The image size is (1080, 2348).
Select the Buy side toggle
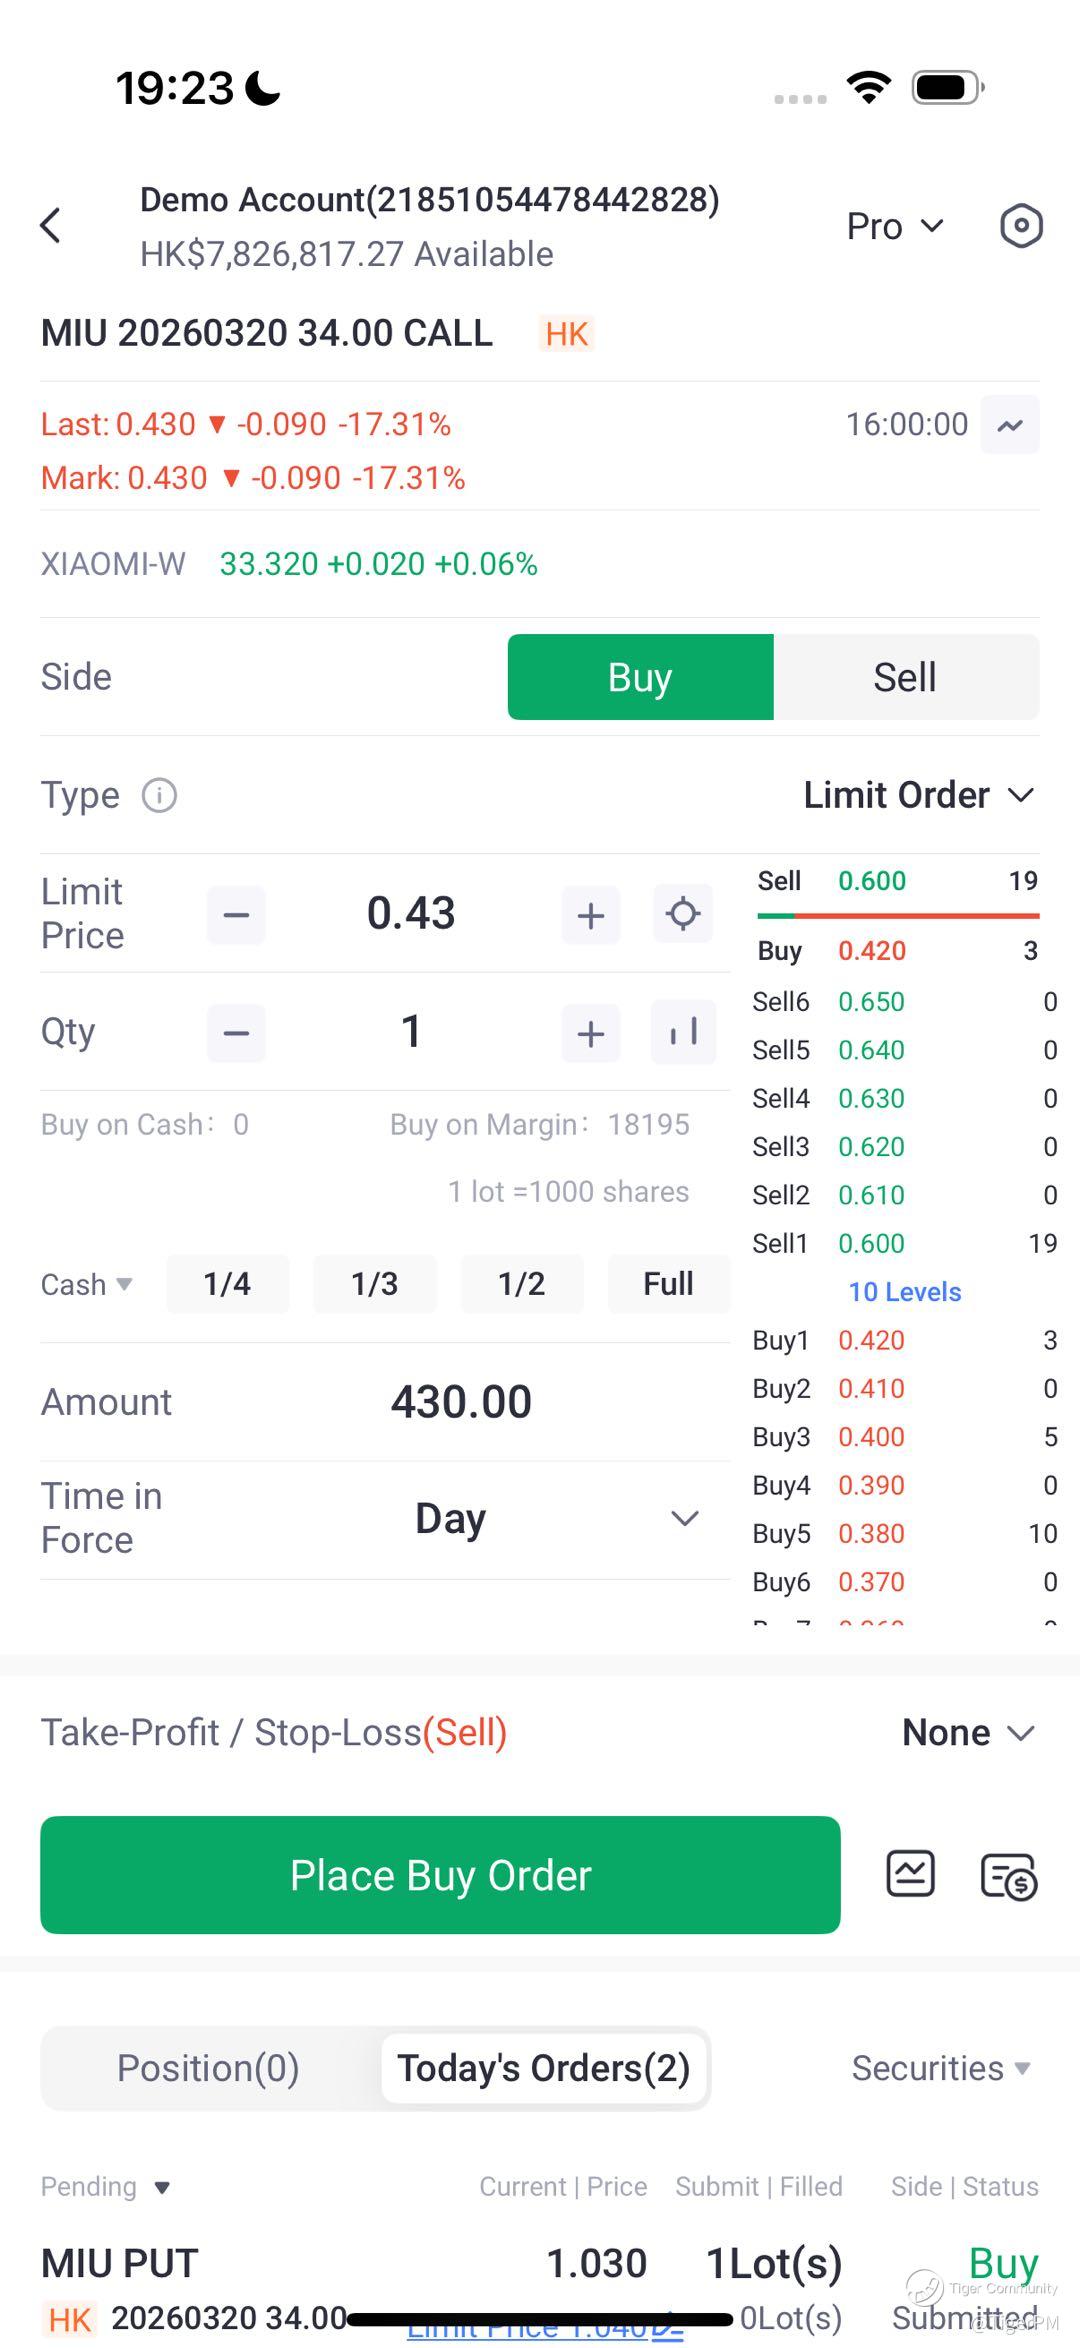click(640, 677)
